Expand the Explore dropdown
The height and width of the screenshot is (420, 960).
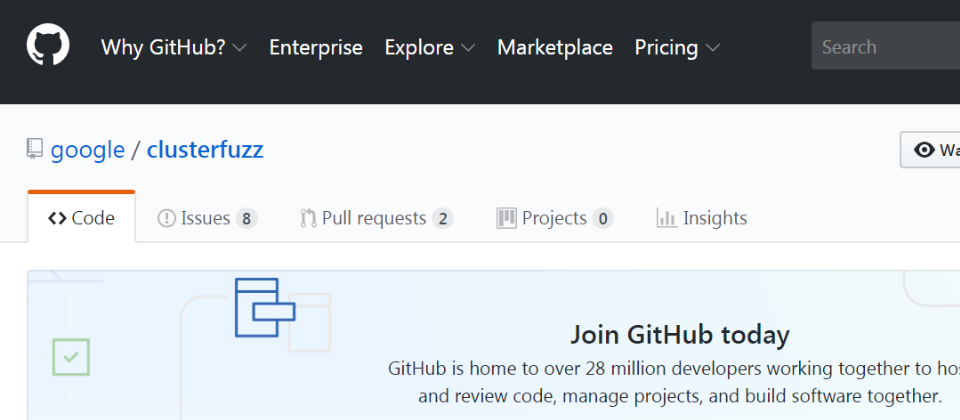tap(430, 47)
